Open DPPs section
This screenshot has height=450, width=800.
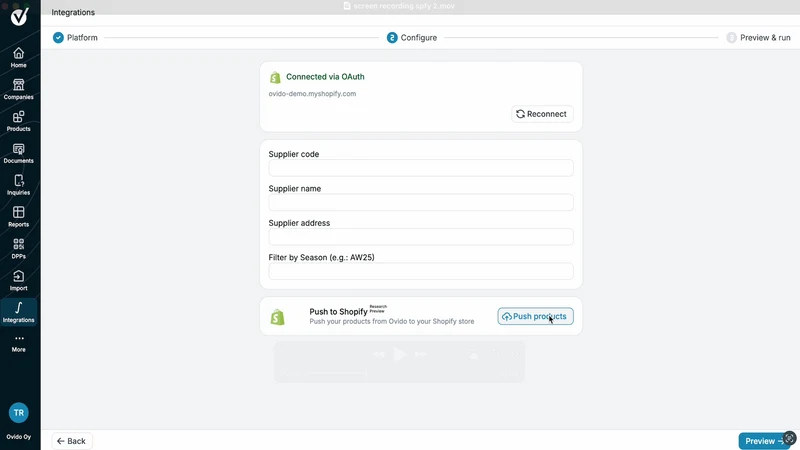tap(18, 248)
